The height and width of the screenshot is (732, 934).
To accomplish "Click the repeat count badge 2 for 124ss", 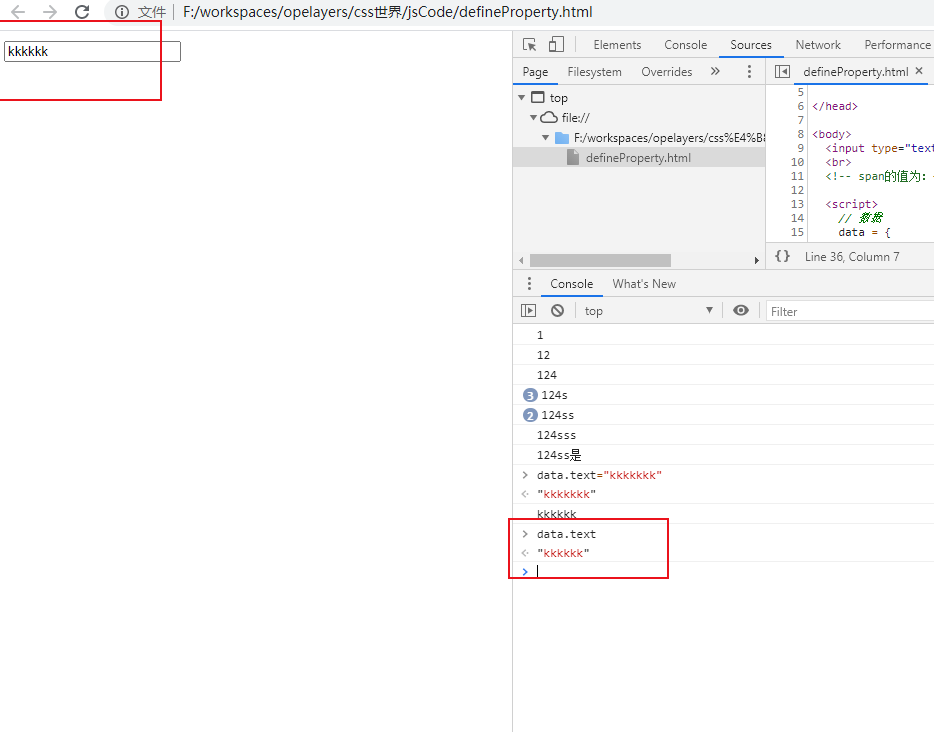I will point(530,415).
